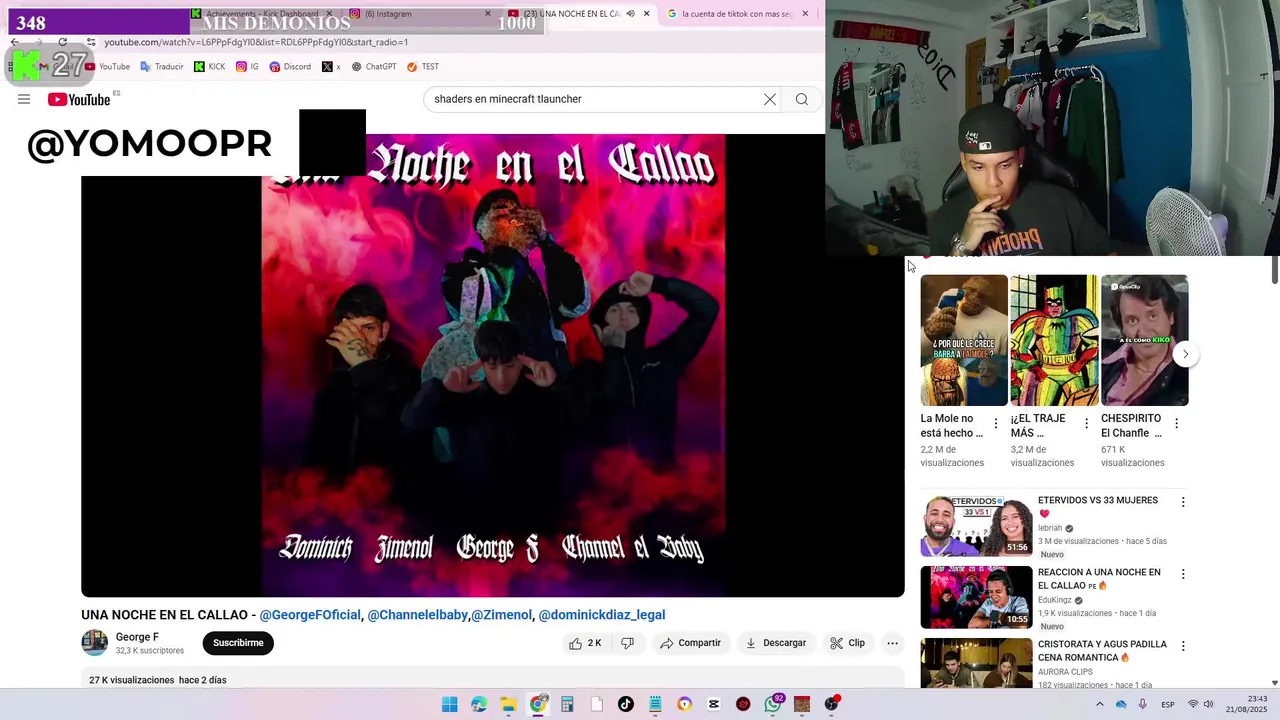The image size is (1280, 720).
Task: Open the Traducir bookmark
Action: pos(161,67)
